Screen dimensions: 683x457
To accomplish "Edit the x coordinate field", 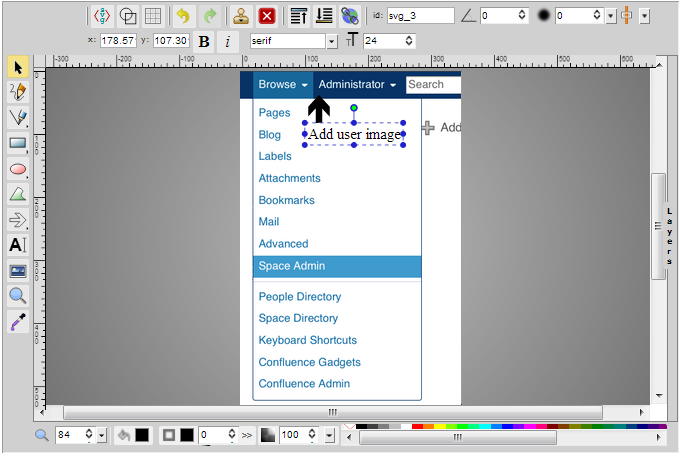I will point(118,41).
